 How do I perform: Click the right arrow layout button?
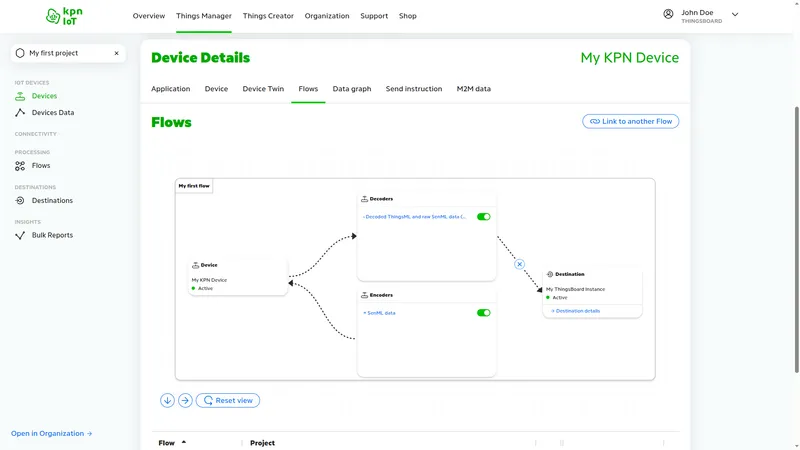(x=185, y=401)
